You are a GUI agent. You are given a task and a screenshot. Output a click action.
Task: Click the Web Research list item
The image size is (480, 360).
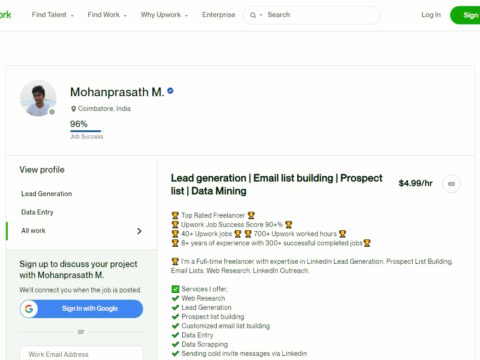(203, 298)
